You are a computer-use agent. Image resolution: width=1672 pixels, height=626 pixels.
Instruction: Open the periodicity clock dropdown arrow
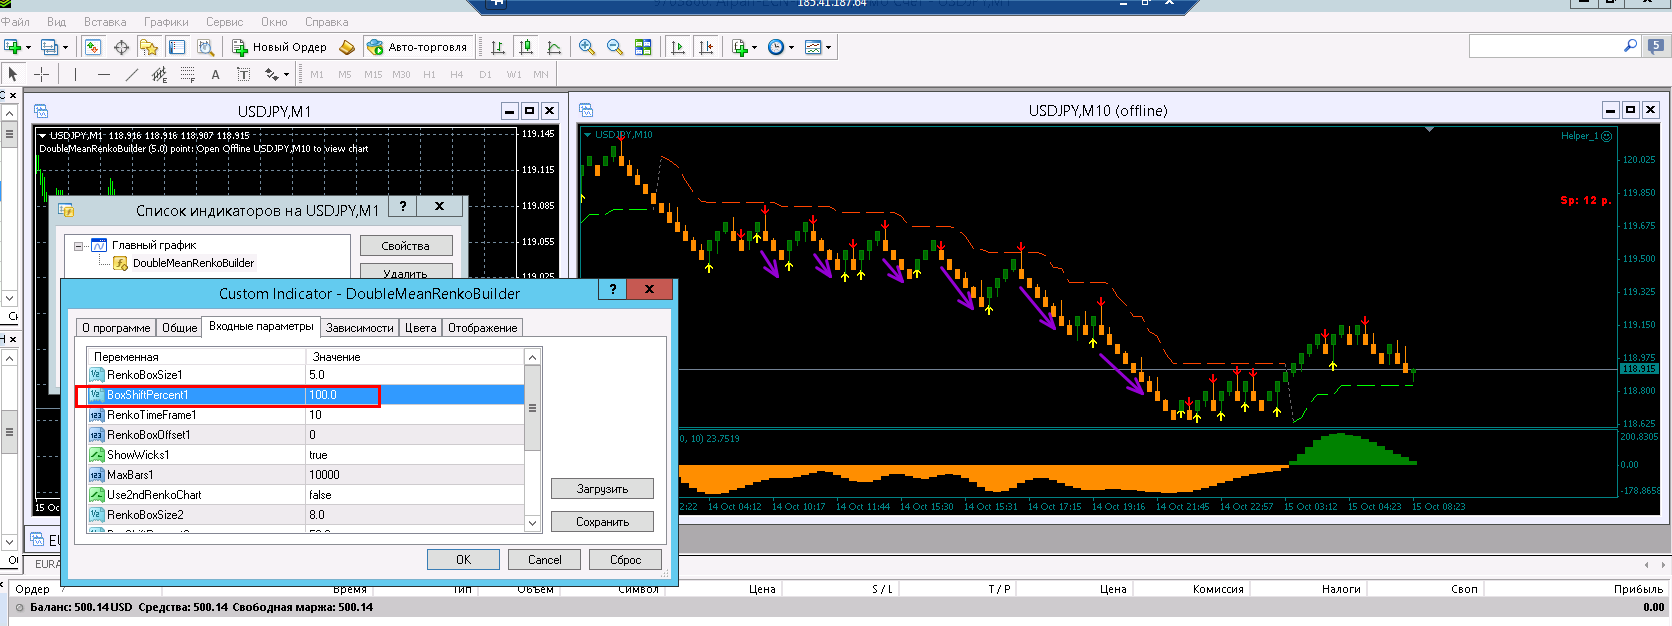[x=791, y=47]
